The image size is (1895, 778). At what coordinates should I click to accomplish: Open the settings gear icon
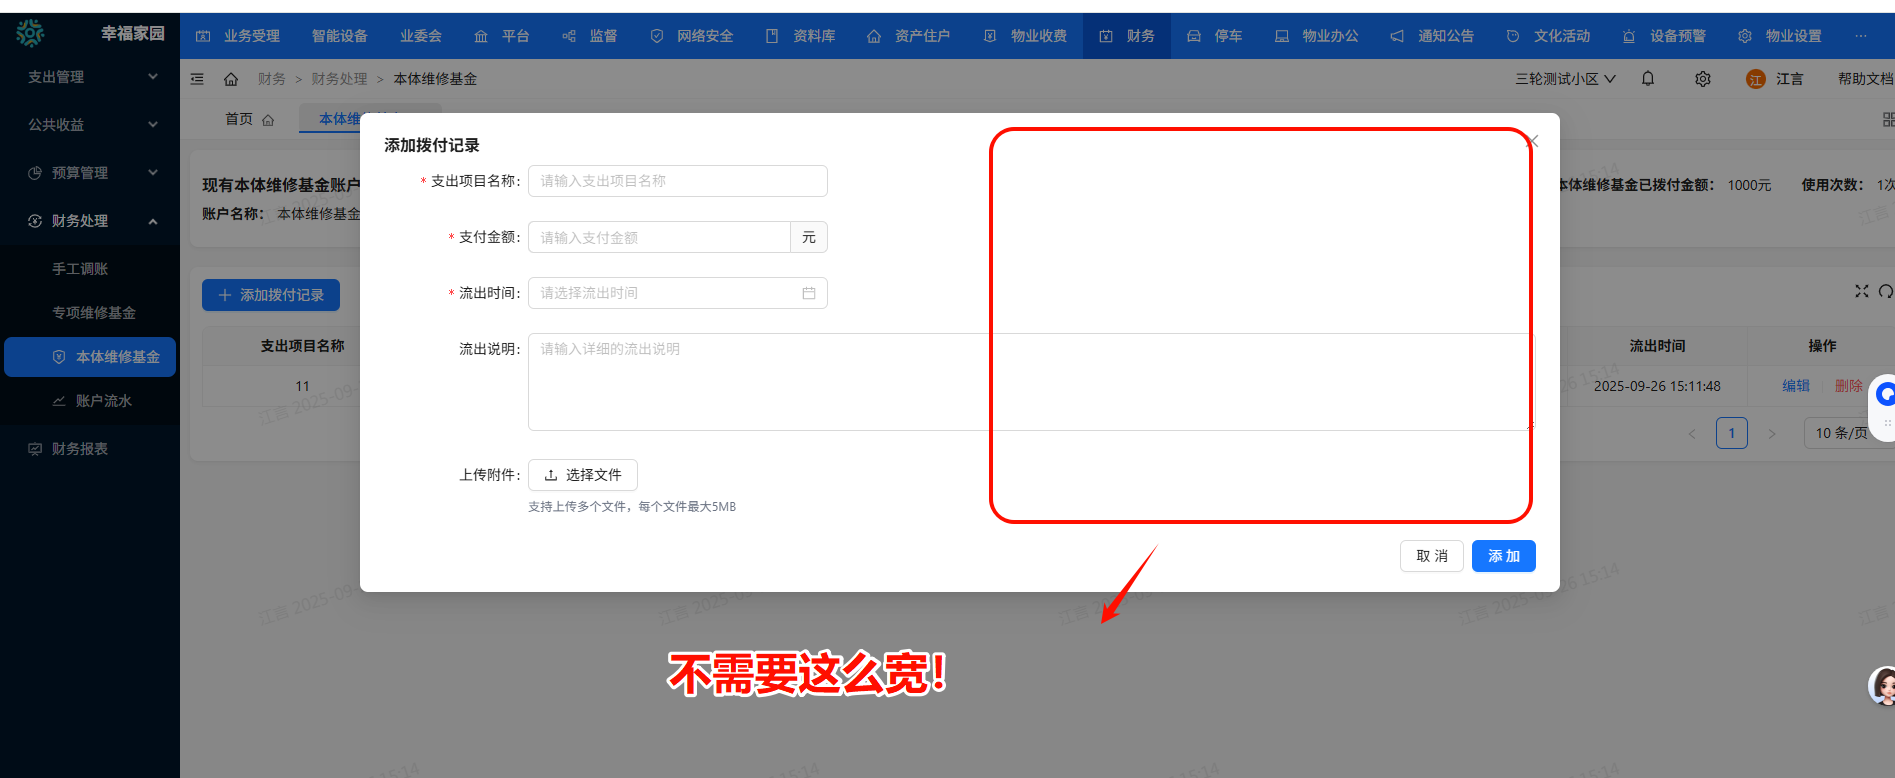pyautogui.click(x=1703, y=79)
